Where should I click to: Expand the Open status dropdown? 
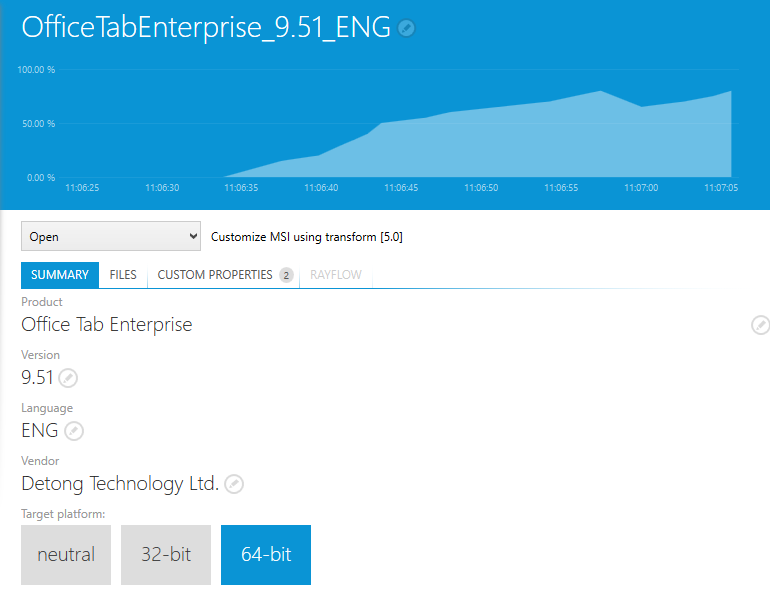(x=111, y=237)
